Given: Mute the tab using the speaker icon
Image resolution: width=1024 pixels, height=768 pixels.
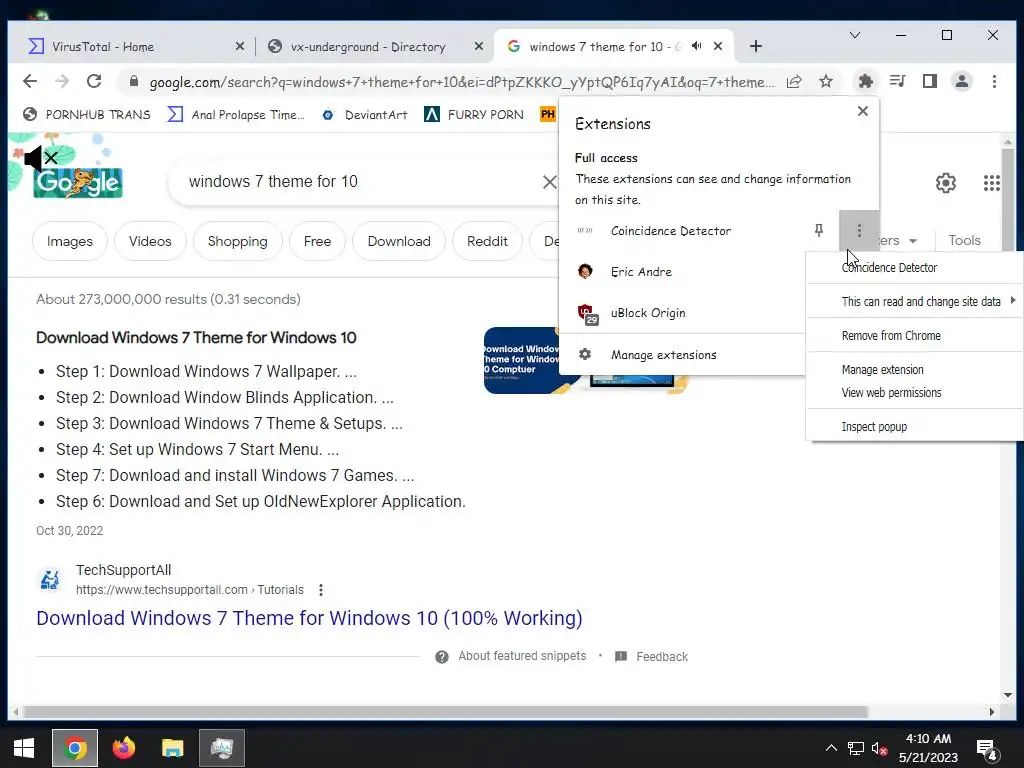Looking at the screenshot, I should pyautogui.click(x=697, y=46).
